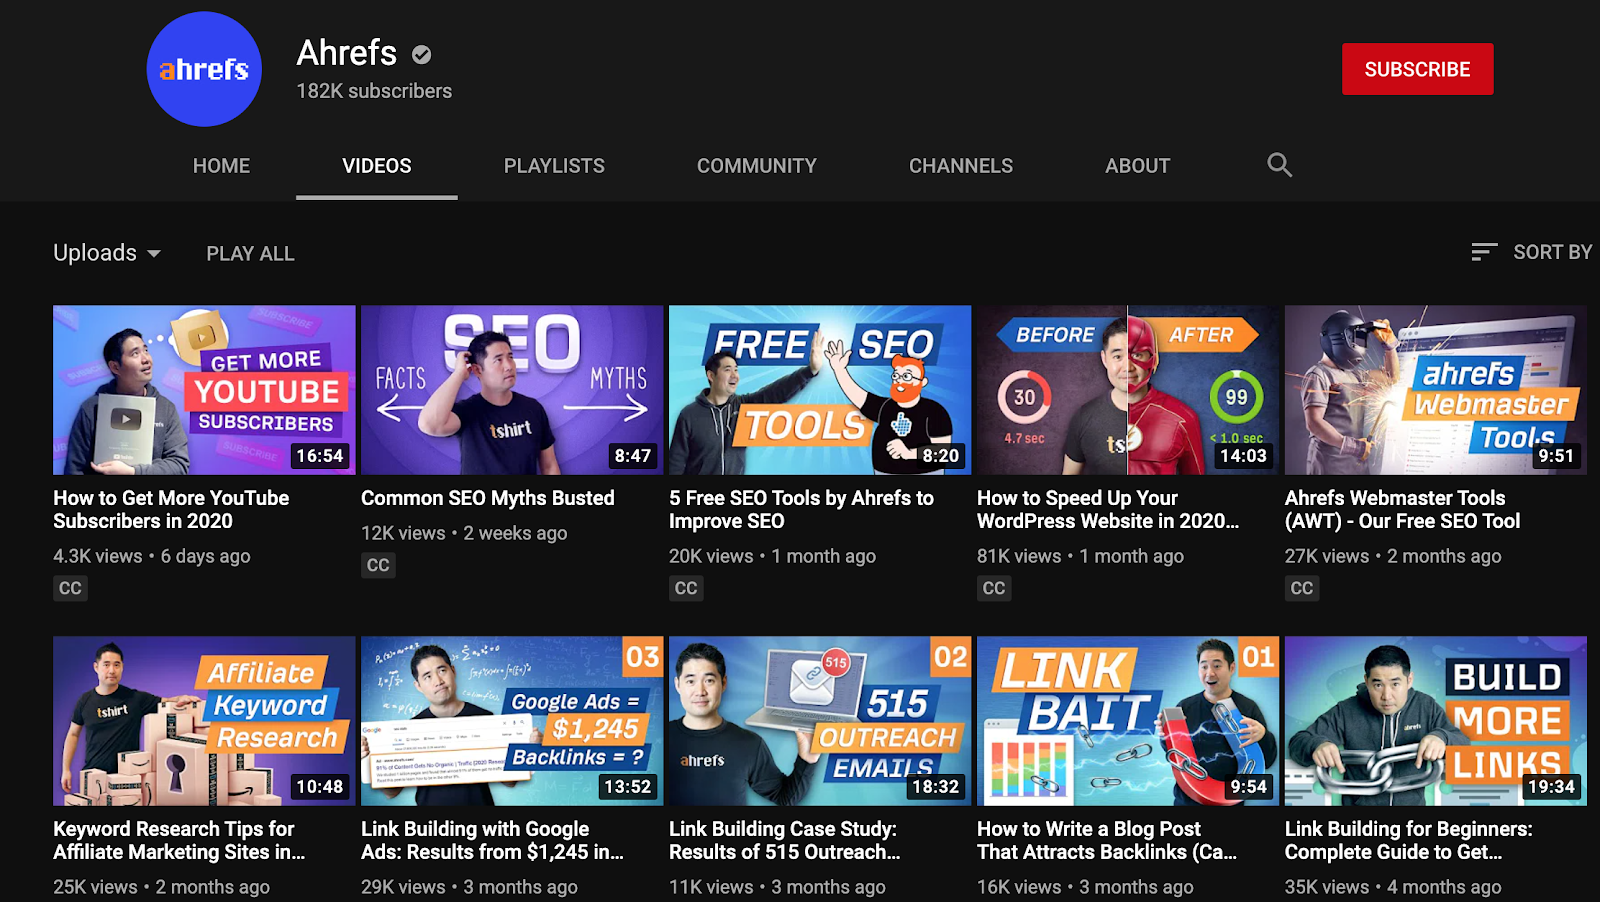
Task: Open channel search with the magnifier icon
Action: (1279, 165)
